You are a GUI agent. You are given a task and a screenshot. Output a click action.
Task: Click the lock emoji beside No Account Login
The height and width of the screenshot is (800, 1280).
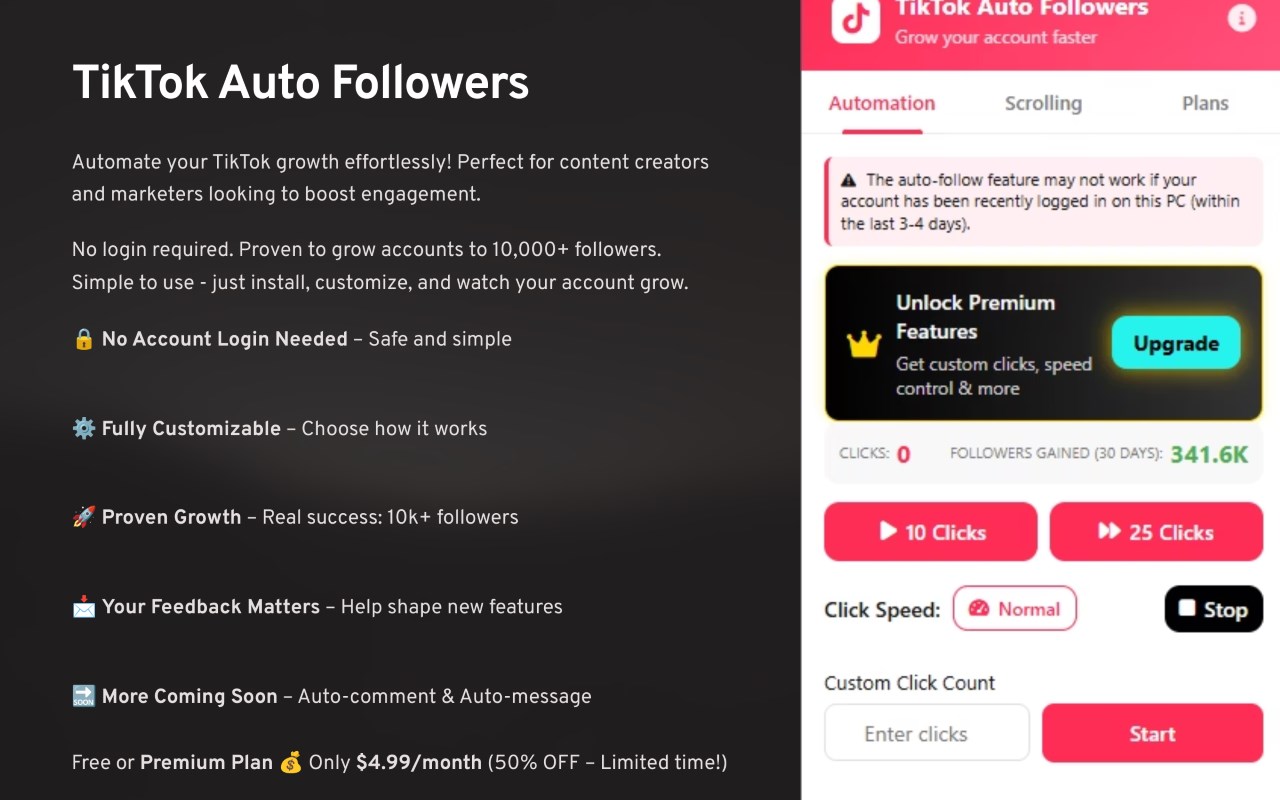pyautogui.click(x=84, y=339)
